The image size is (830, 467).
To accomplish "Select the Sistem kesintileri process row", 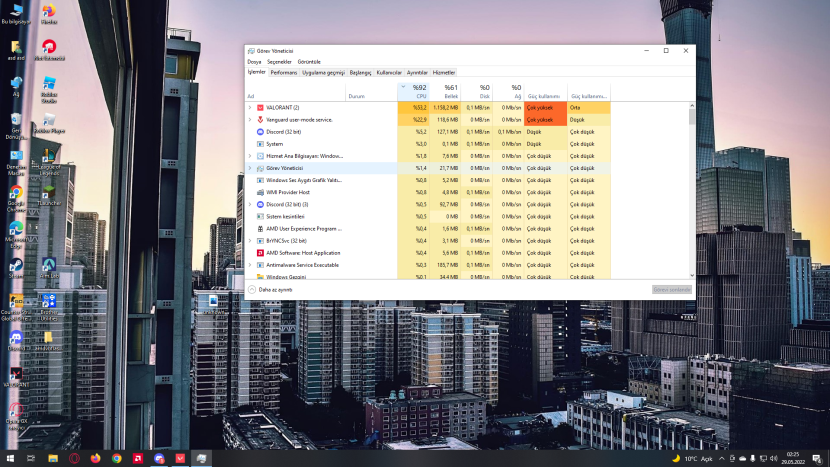I will 427,217.
